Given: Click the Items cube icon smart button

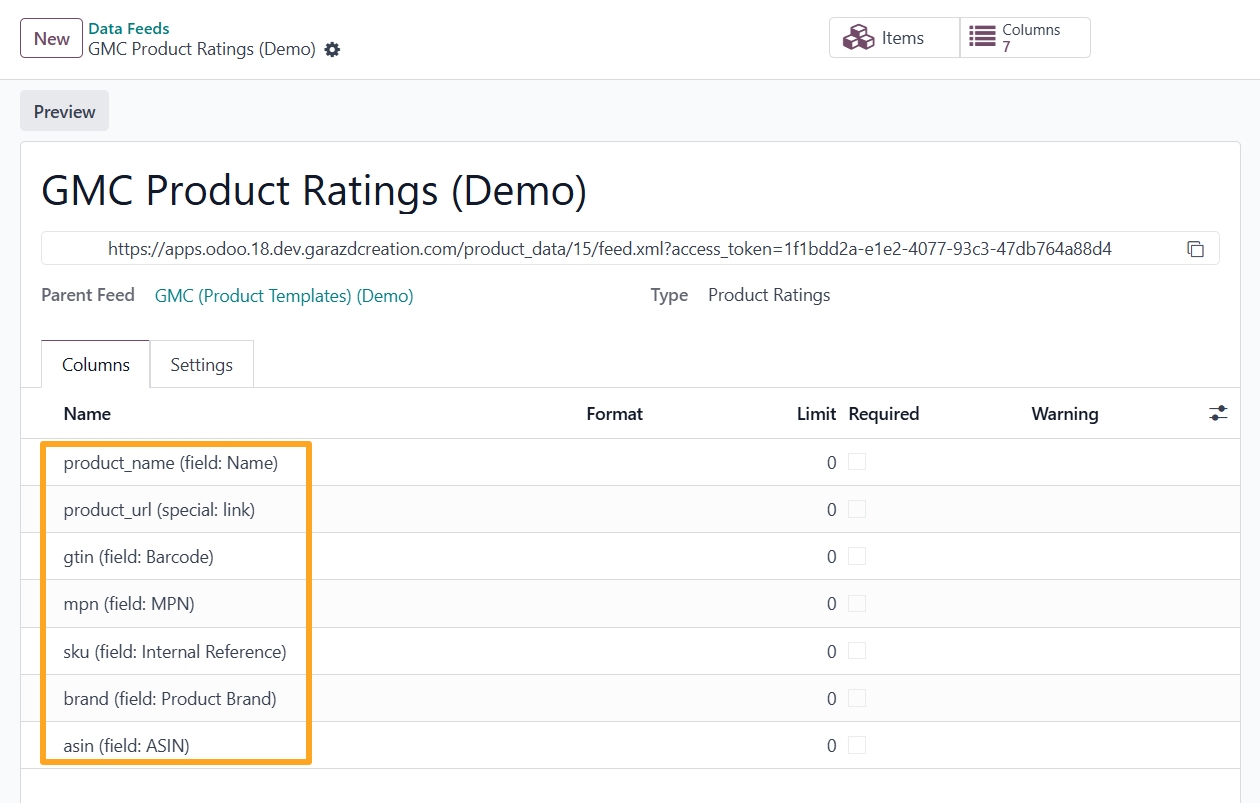Looking at the screenshot, I should tap(859, 36).
